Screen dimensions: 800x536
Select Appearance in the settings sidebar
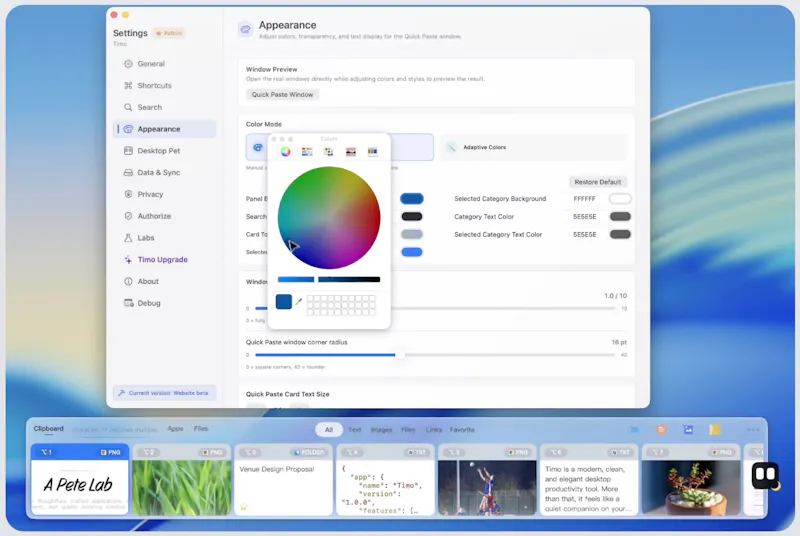coord(164,129)
